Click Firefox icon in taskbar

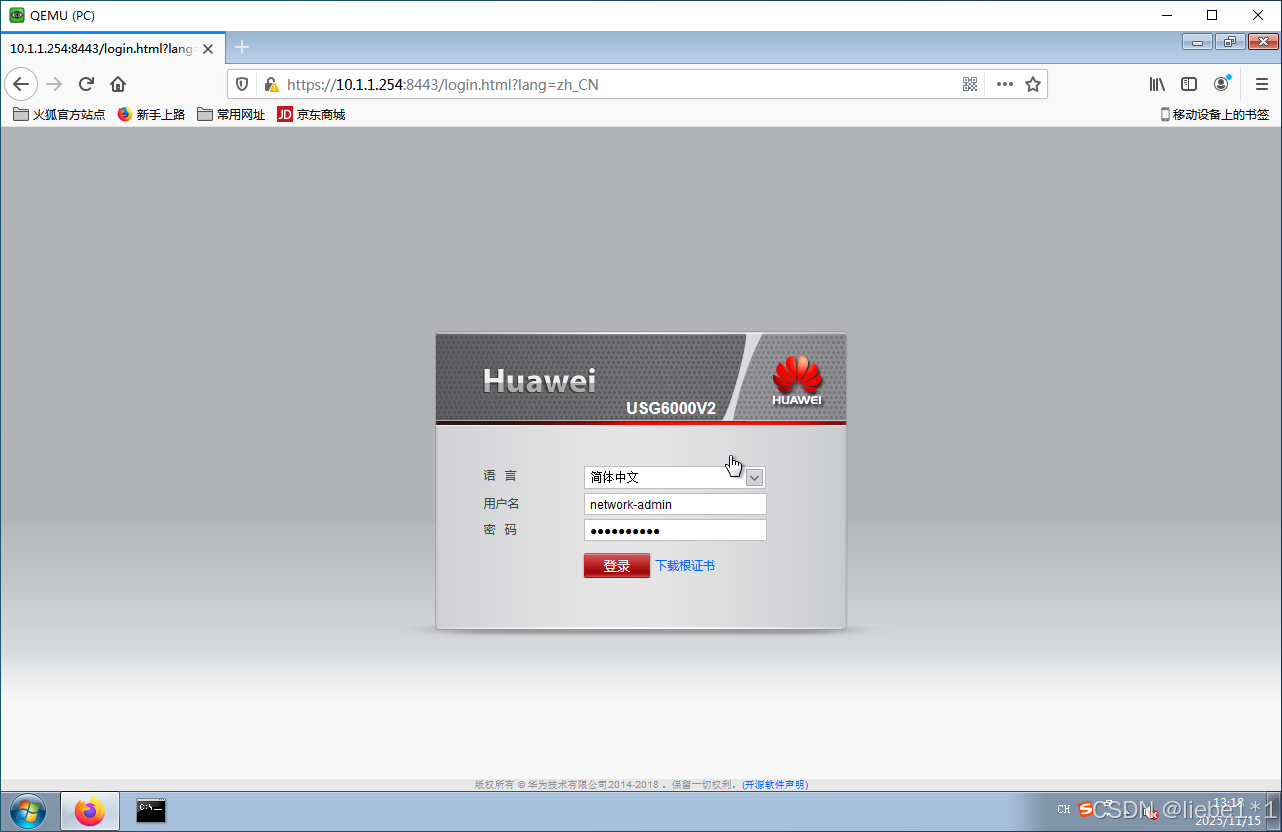[90, 811]
